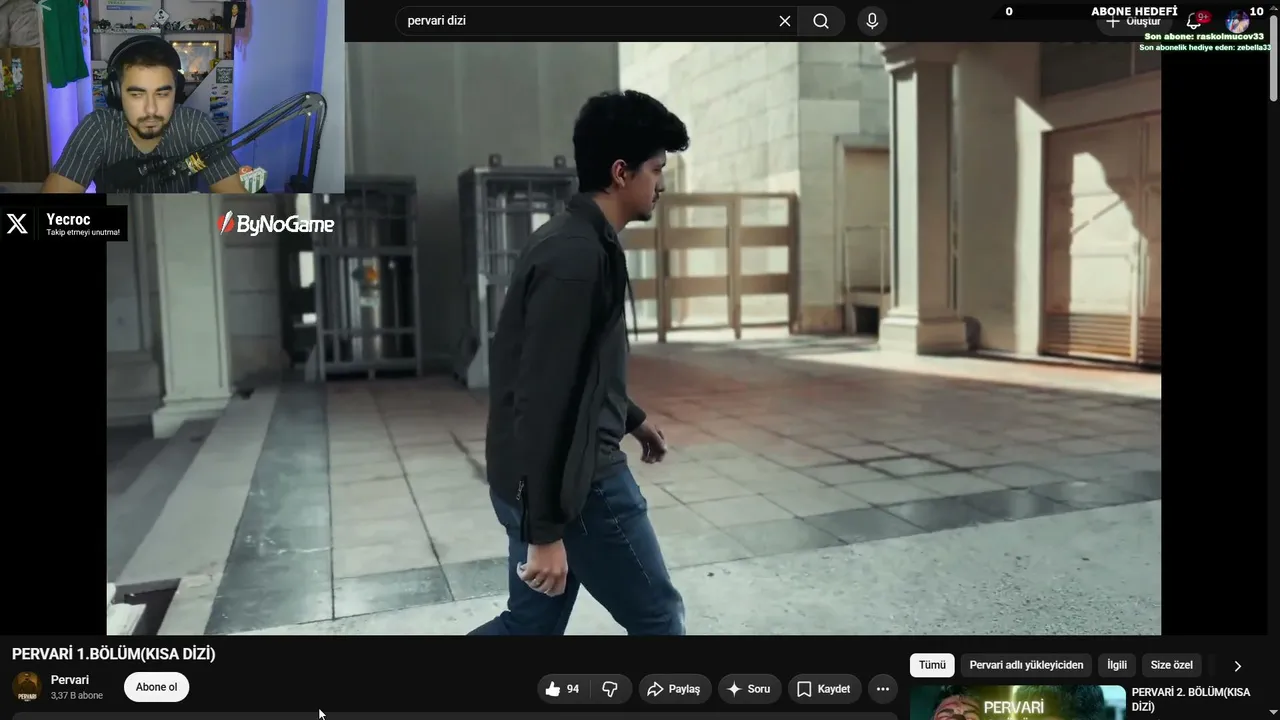Image resolution: width=1280 pixels, height=720 pixels.
Task: Click the PERVARİ 1.BÖLÜM(KISA DİZİ) title
Action: 114,654
